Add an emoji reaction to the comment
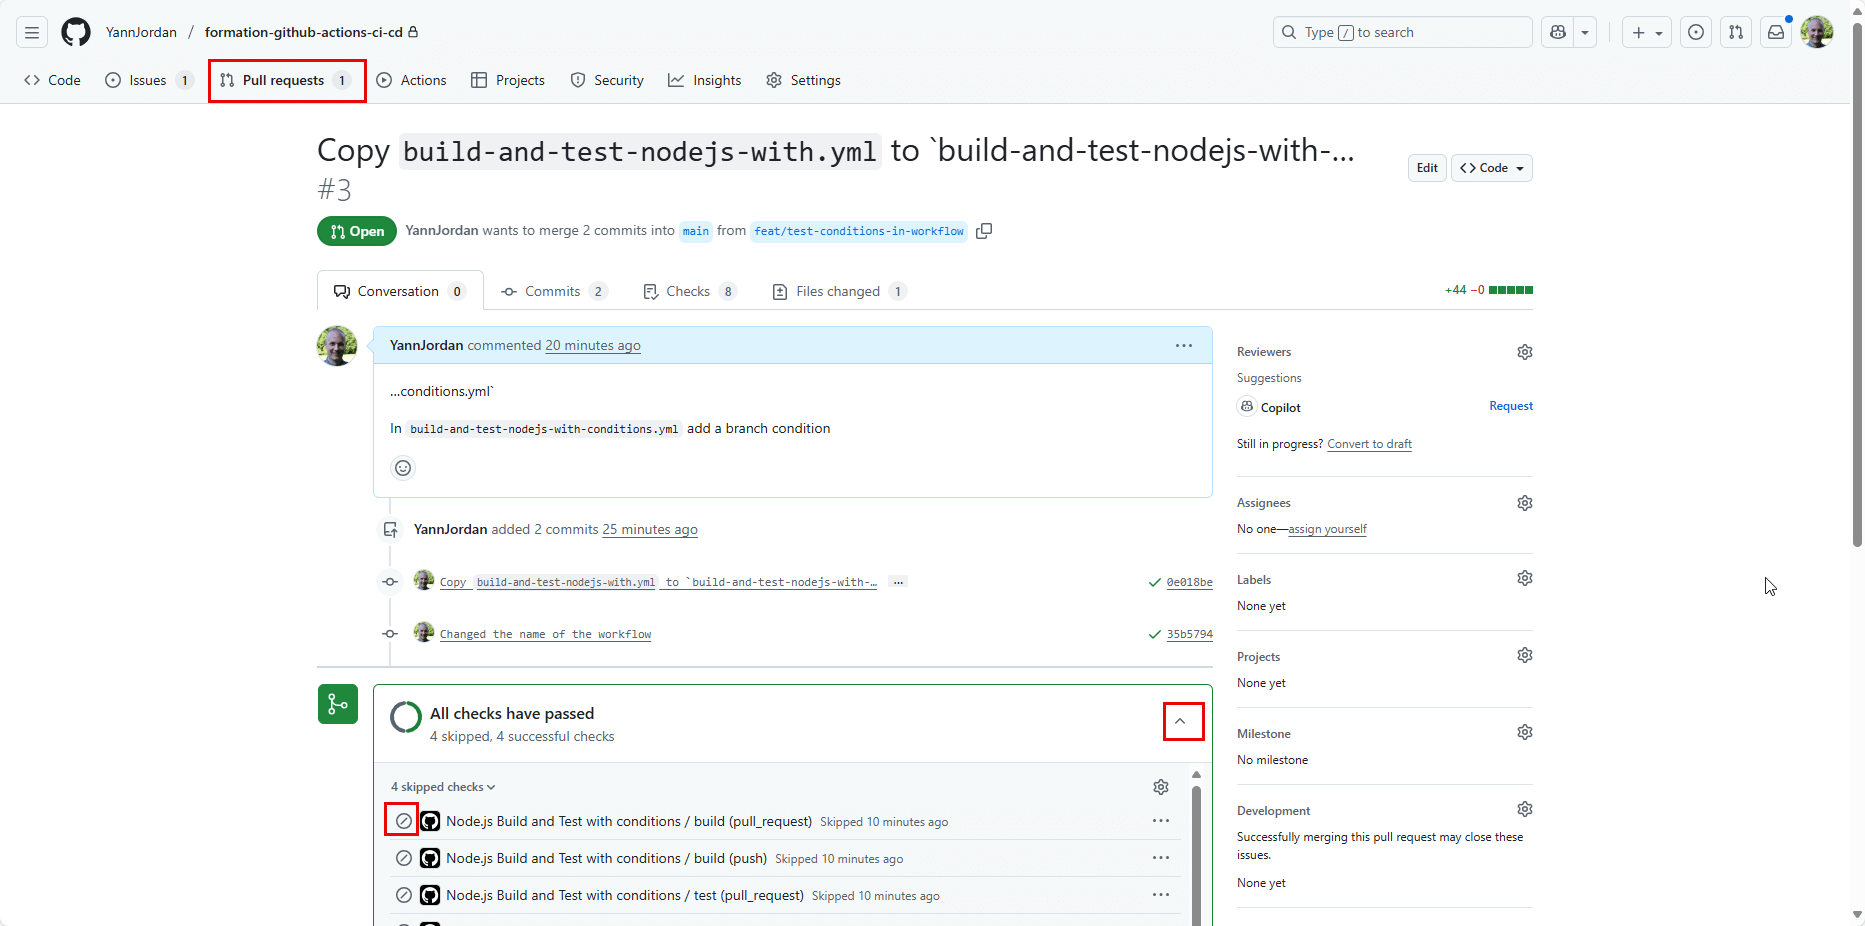Image resolution: width=1865 pixels, height=926 pixels. click(x=403, y=468)
